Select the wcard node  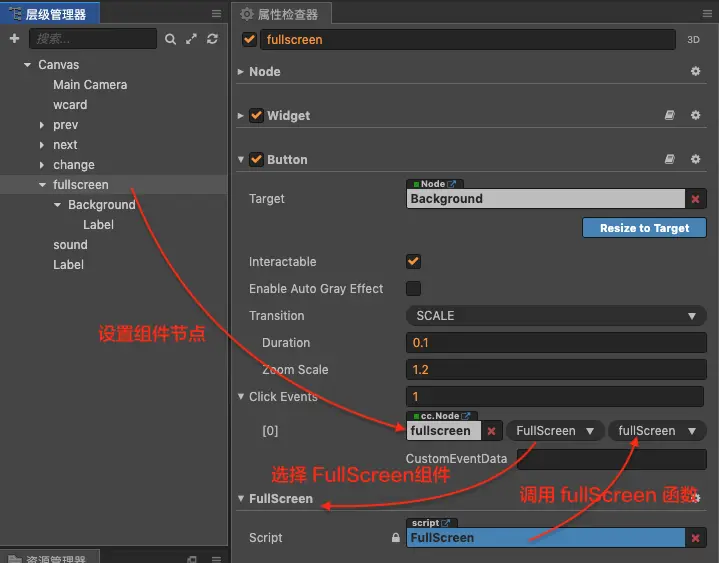click(70, 105)
